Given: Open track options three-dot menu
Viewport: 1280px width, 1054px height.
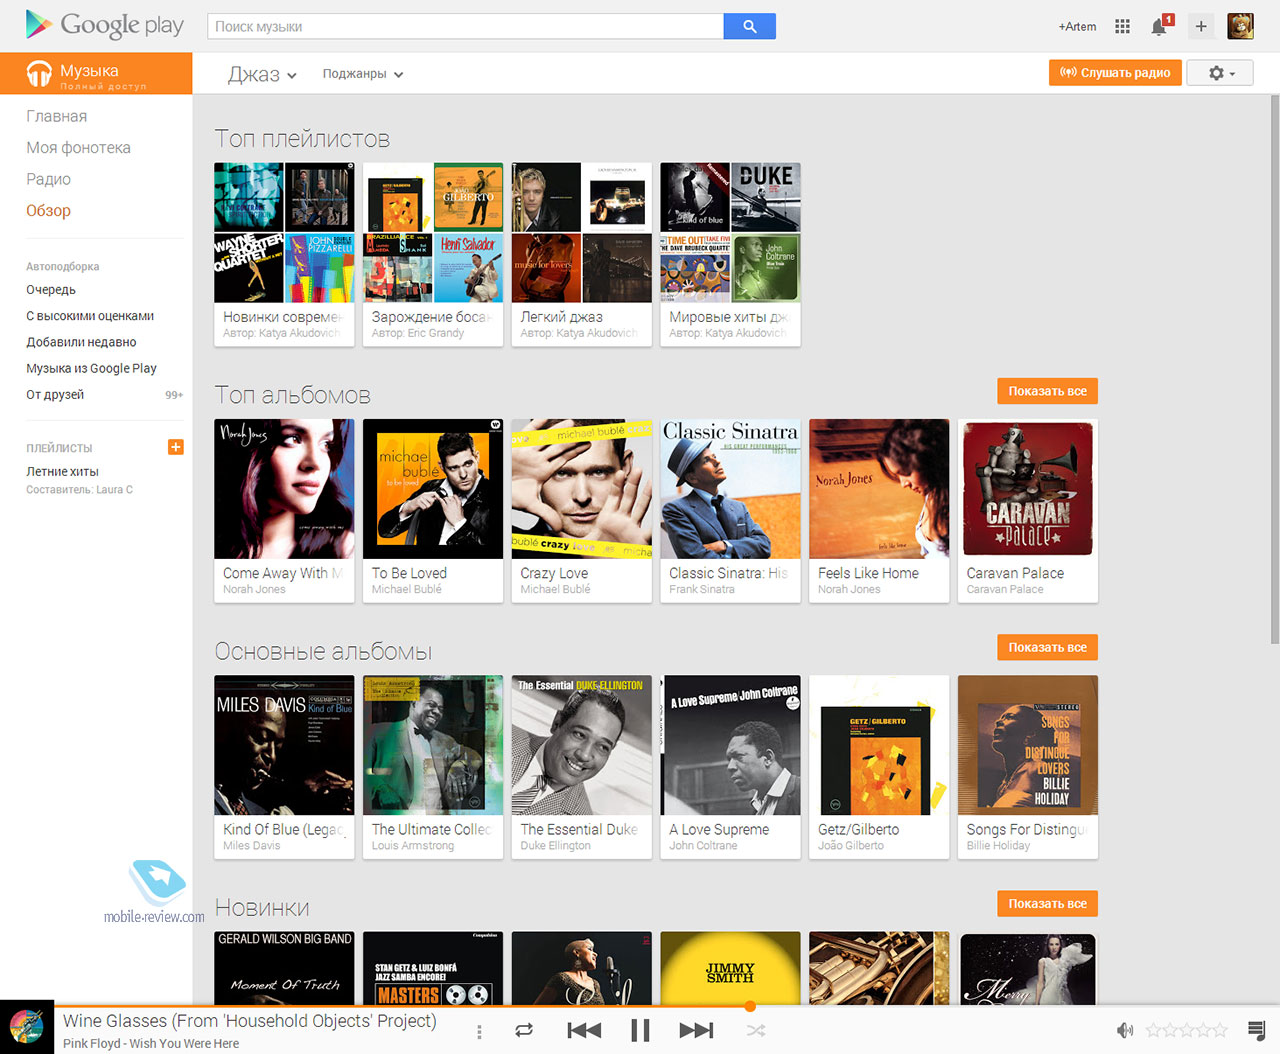Looking at the screenshot, I should [x=479, y=1031].
